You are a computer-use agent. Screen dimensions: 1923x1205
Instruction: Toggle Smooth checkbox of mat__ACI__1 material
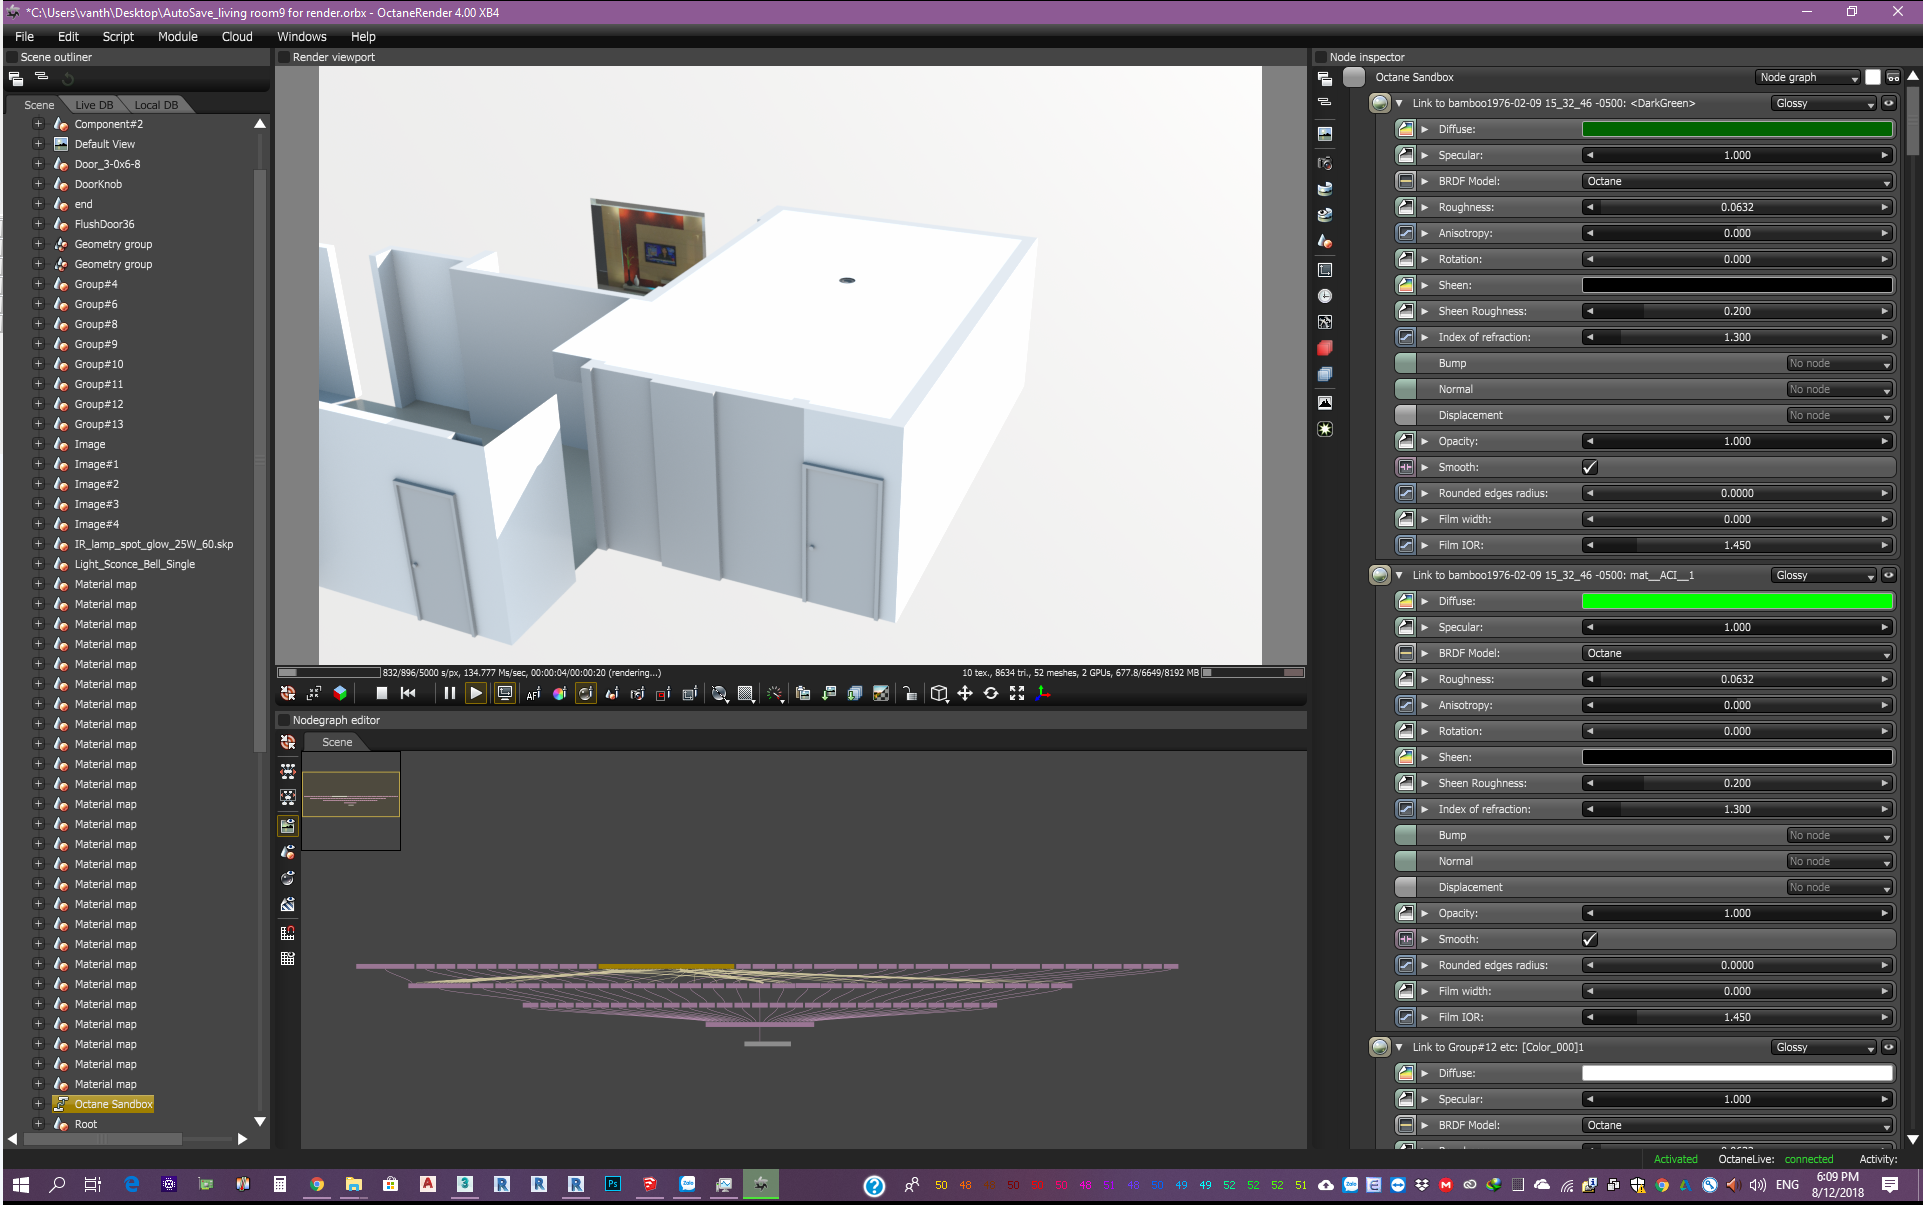[x=1590, y=939]
